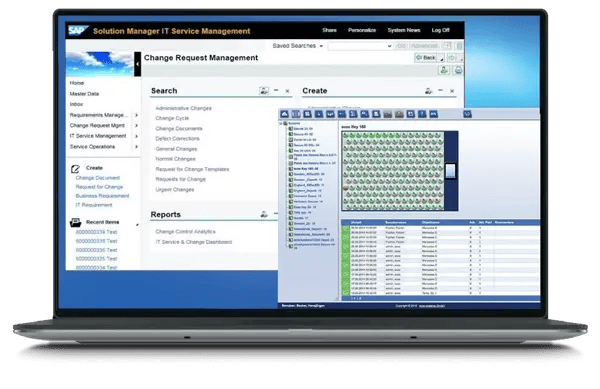Expand Service Operations submenu arrow
The height and width of the screenshot is (389, 600).
click(136, 147)
